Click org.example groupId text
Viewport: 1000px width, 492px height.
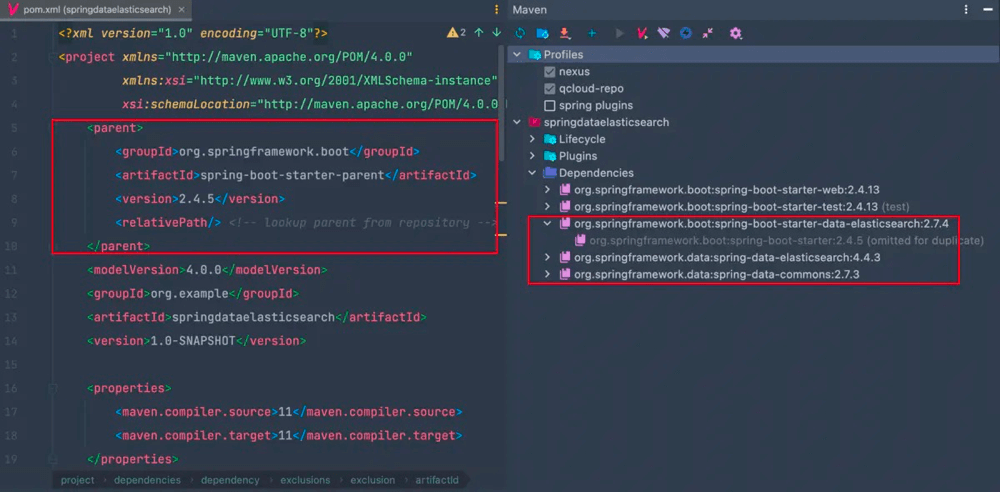pos(189,294)
